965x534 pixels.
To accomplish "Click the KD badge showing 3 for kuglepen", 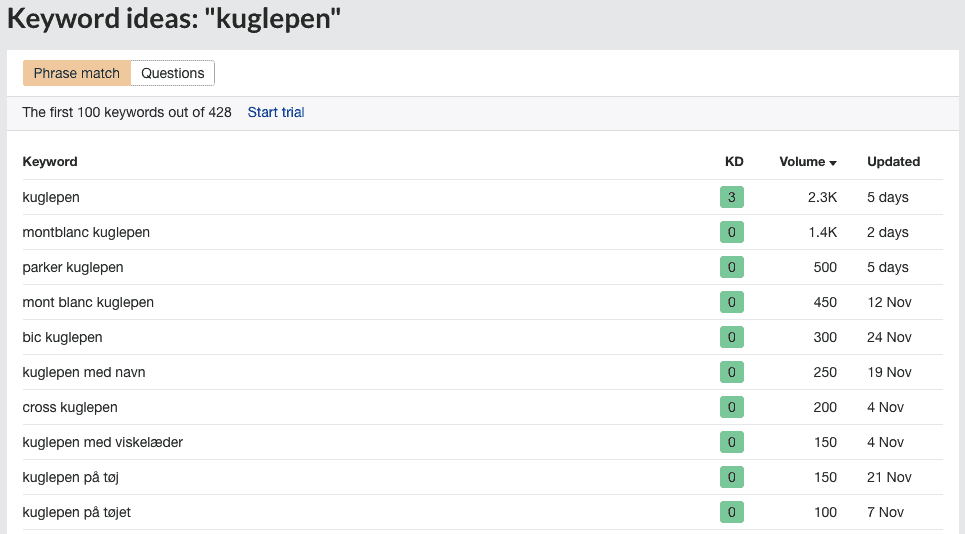I will pyautogui.click(x=732, y=197).
